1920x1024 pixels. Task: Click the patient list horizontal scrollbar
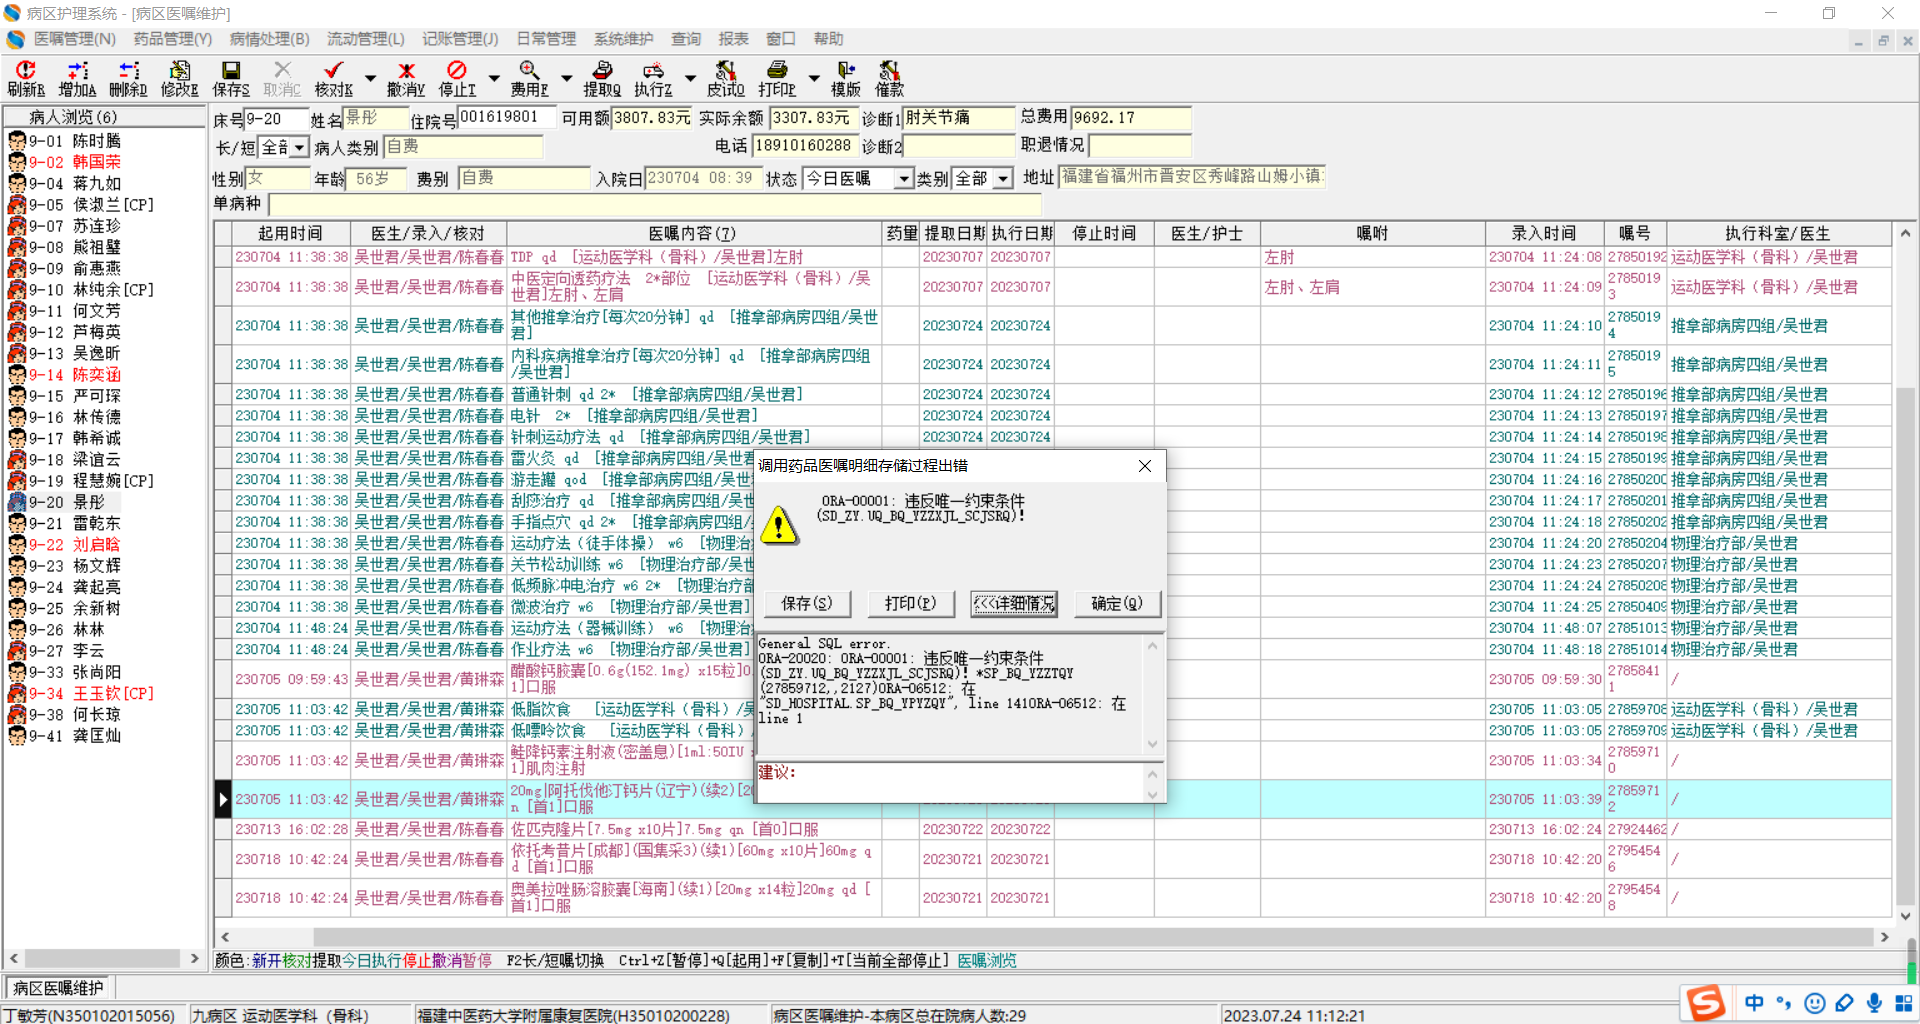click(104, 958)
